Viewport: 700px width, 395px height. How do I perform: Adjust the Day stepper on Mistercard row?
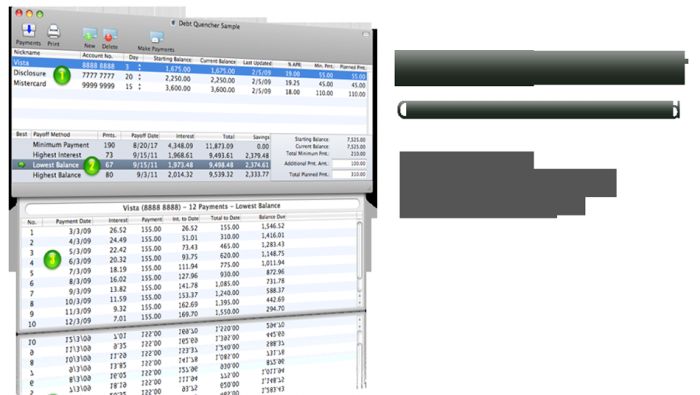coord(139,87)
